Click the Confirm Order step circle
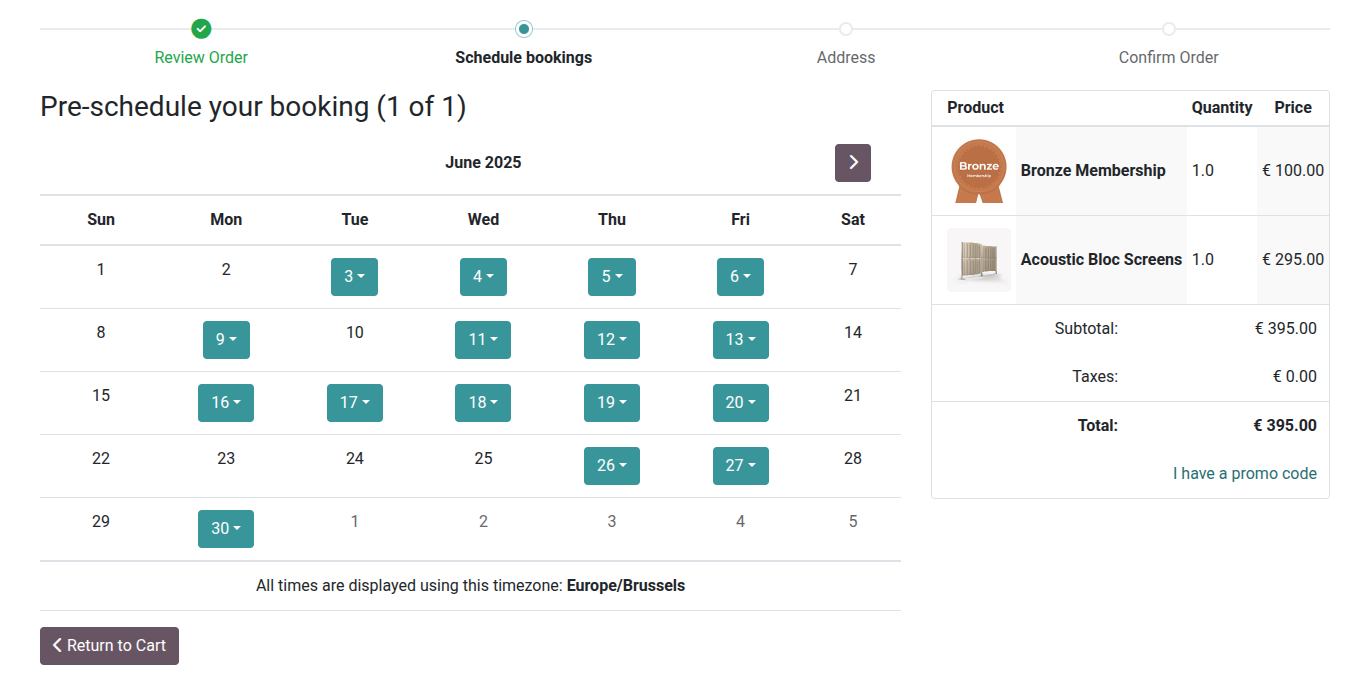This screenshot has width=1347, height=675. tap(1168, 29)
